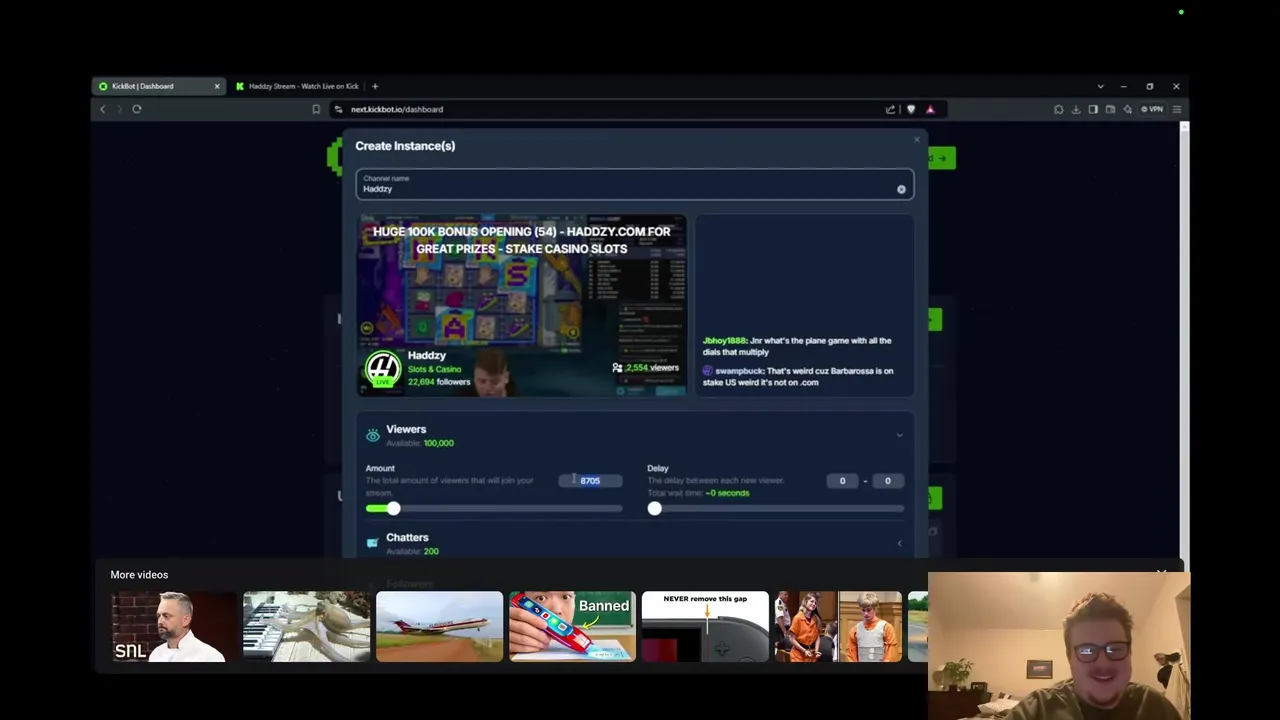
Task: Open a new browser tab
Action: [375, 86]
